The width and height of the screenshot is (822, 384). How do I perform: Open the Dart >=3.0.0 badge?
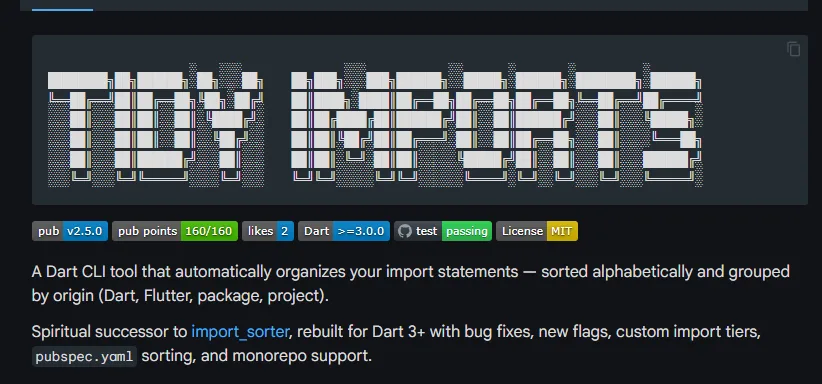coord(343,231)
